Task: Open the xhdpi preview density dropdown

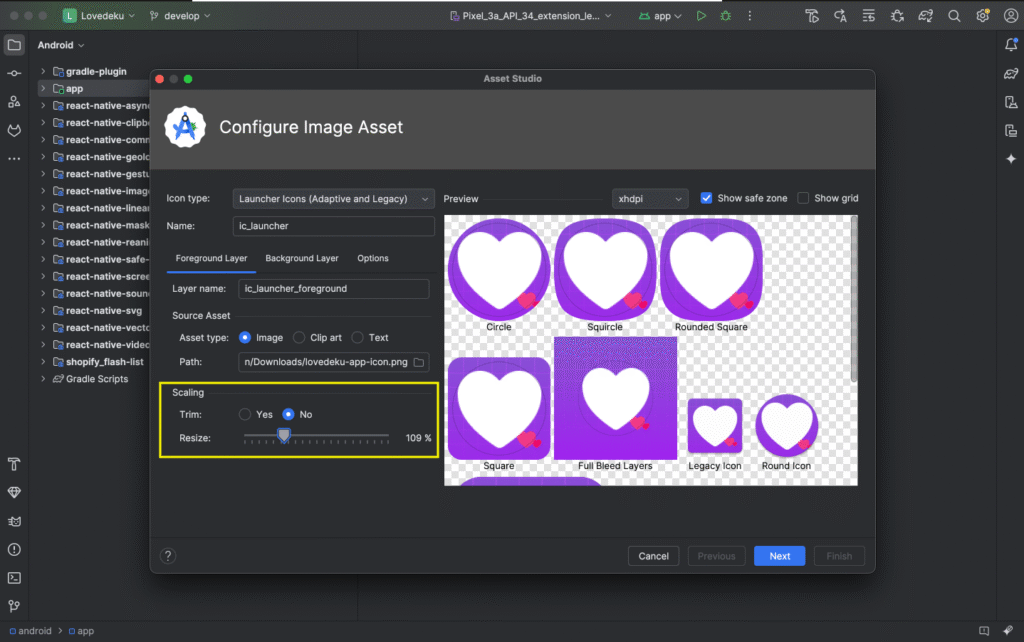Action: pos(650,199)
